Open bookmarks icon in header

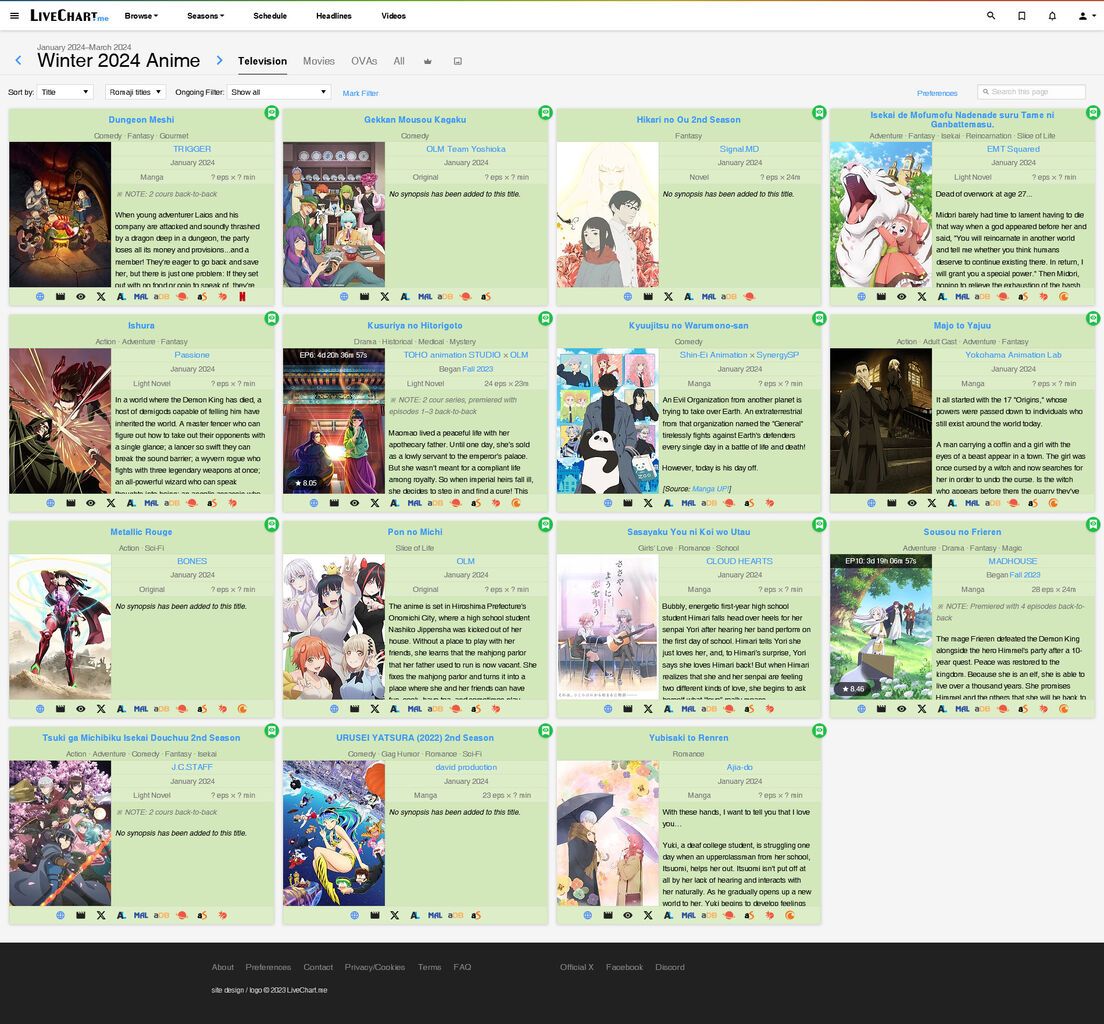coord(1022,15)
